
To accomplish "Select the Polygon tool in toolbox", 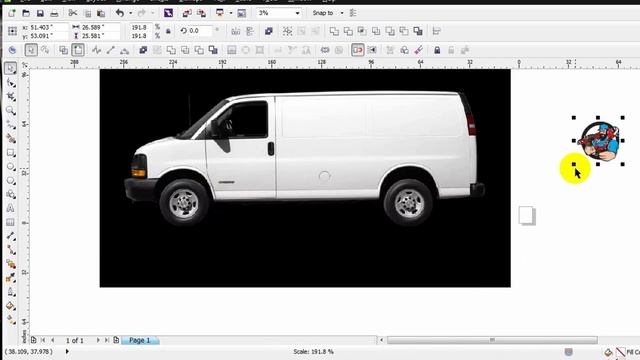I will tap(11, 180).
